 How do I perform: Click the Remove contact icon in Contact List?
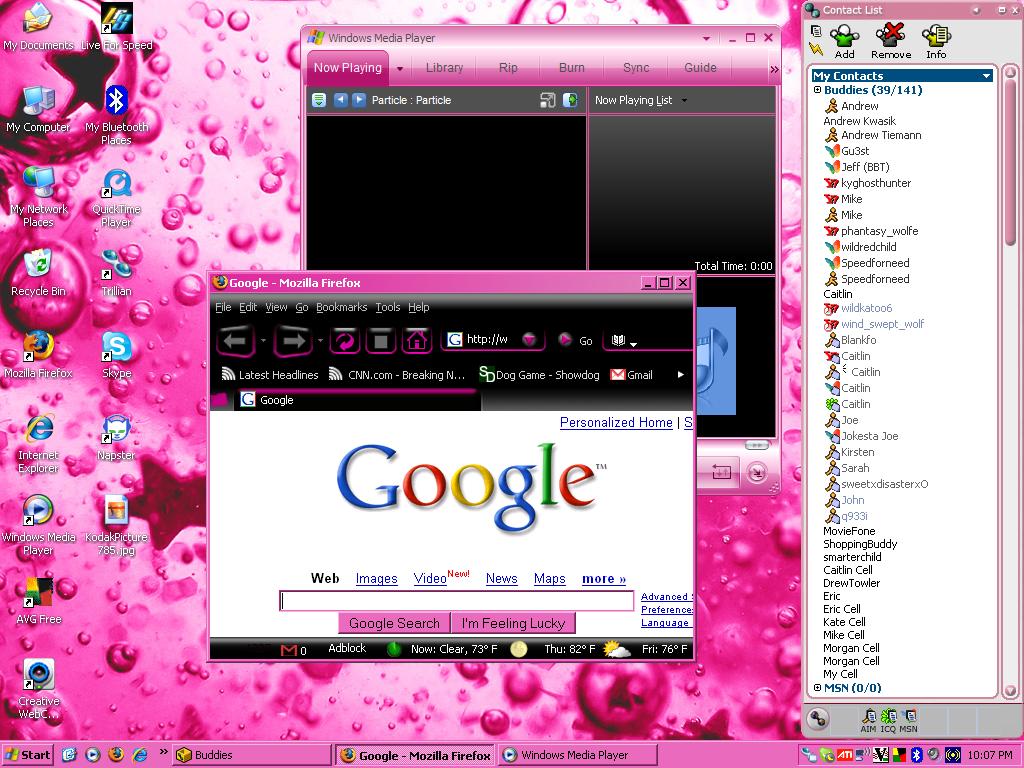(x=891, y=41)
